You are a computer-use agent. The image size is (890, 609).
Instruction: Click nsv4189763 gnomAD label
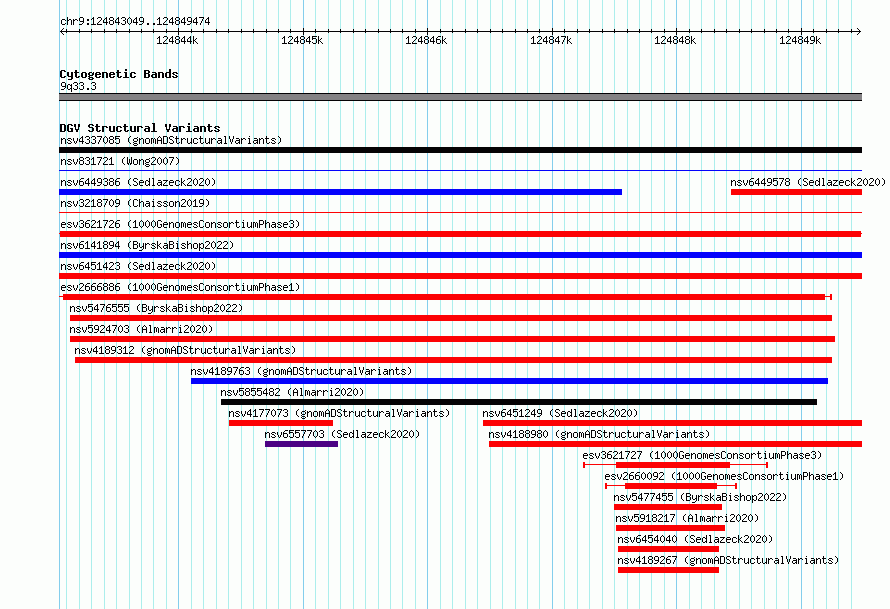pos(301,371)
